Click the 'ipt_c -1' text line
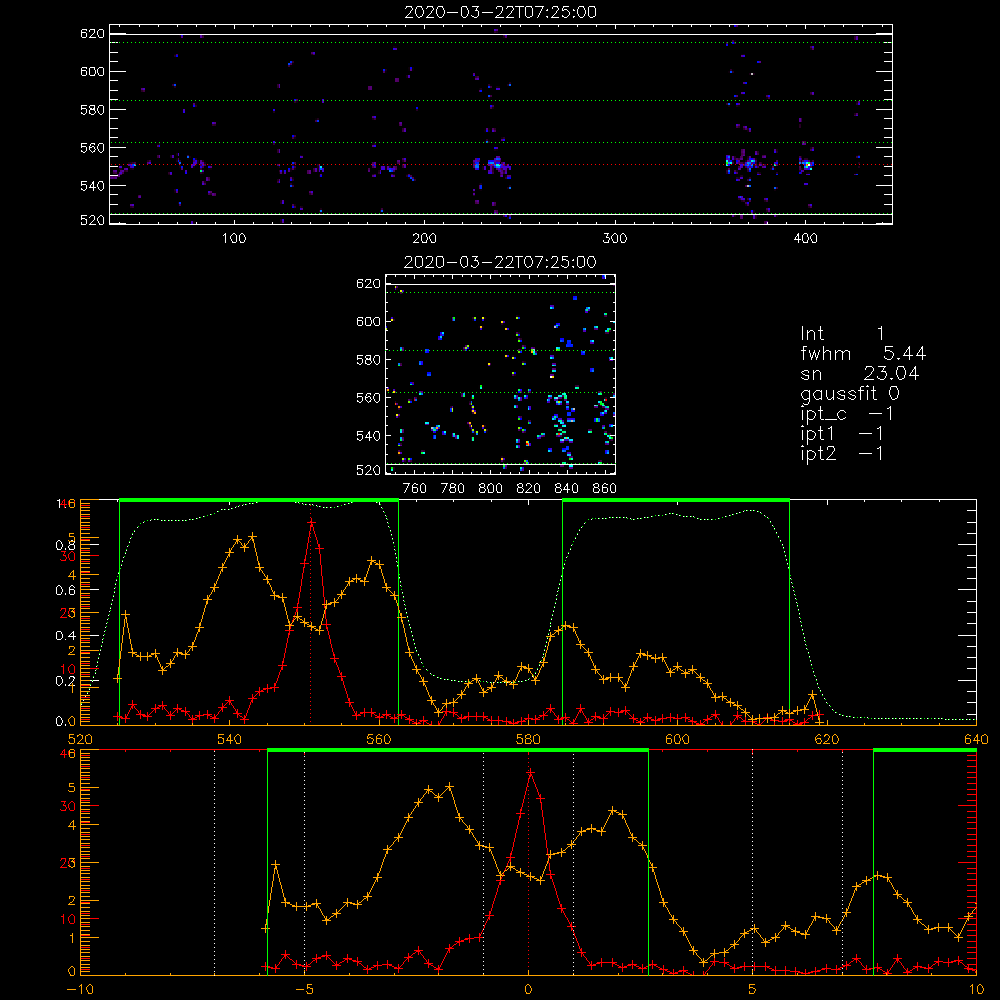The image size is (1000, 1000). 847,414
